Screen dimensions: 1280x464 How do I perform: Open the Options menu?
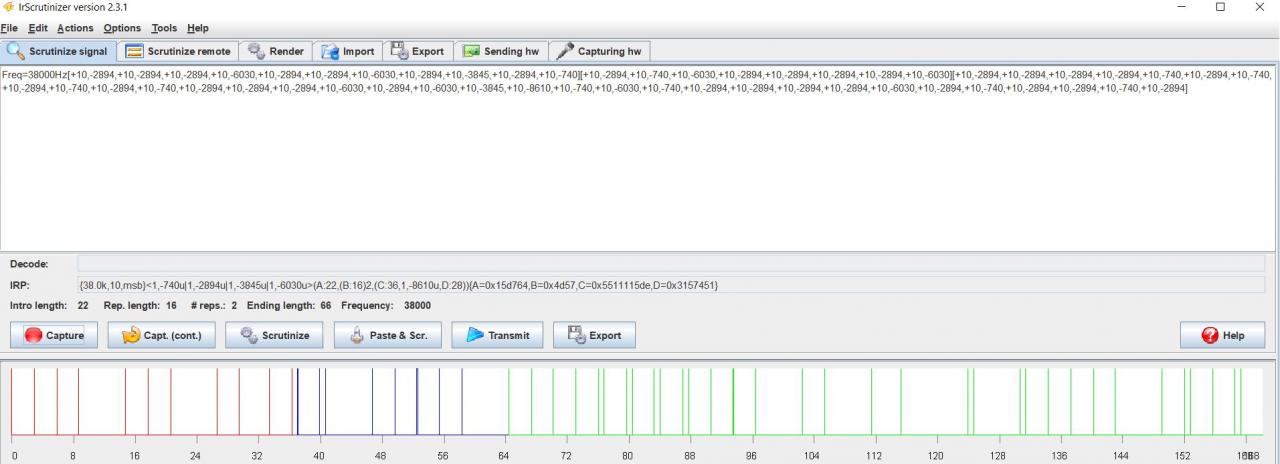pos(122,28)
